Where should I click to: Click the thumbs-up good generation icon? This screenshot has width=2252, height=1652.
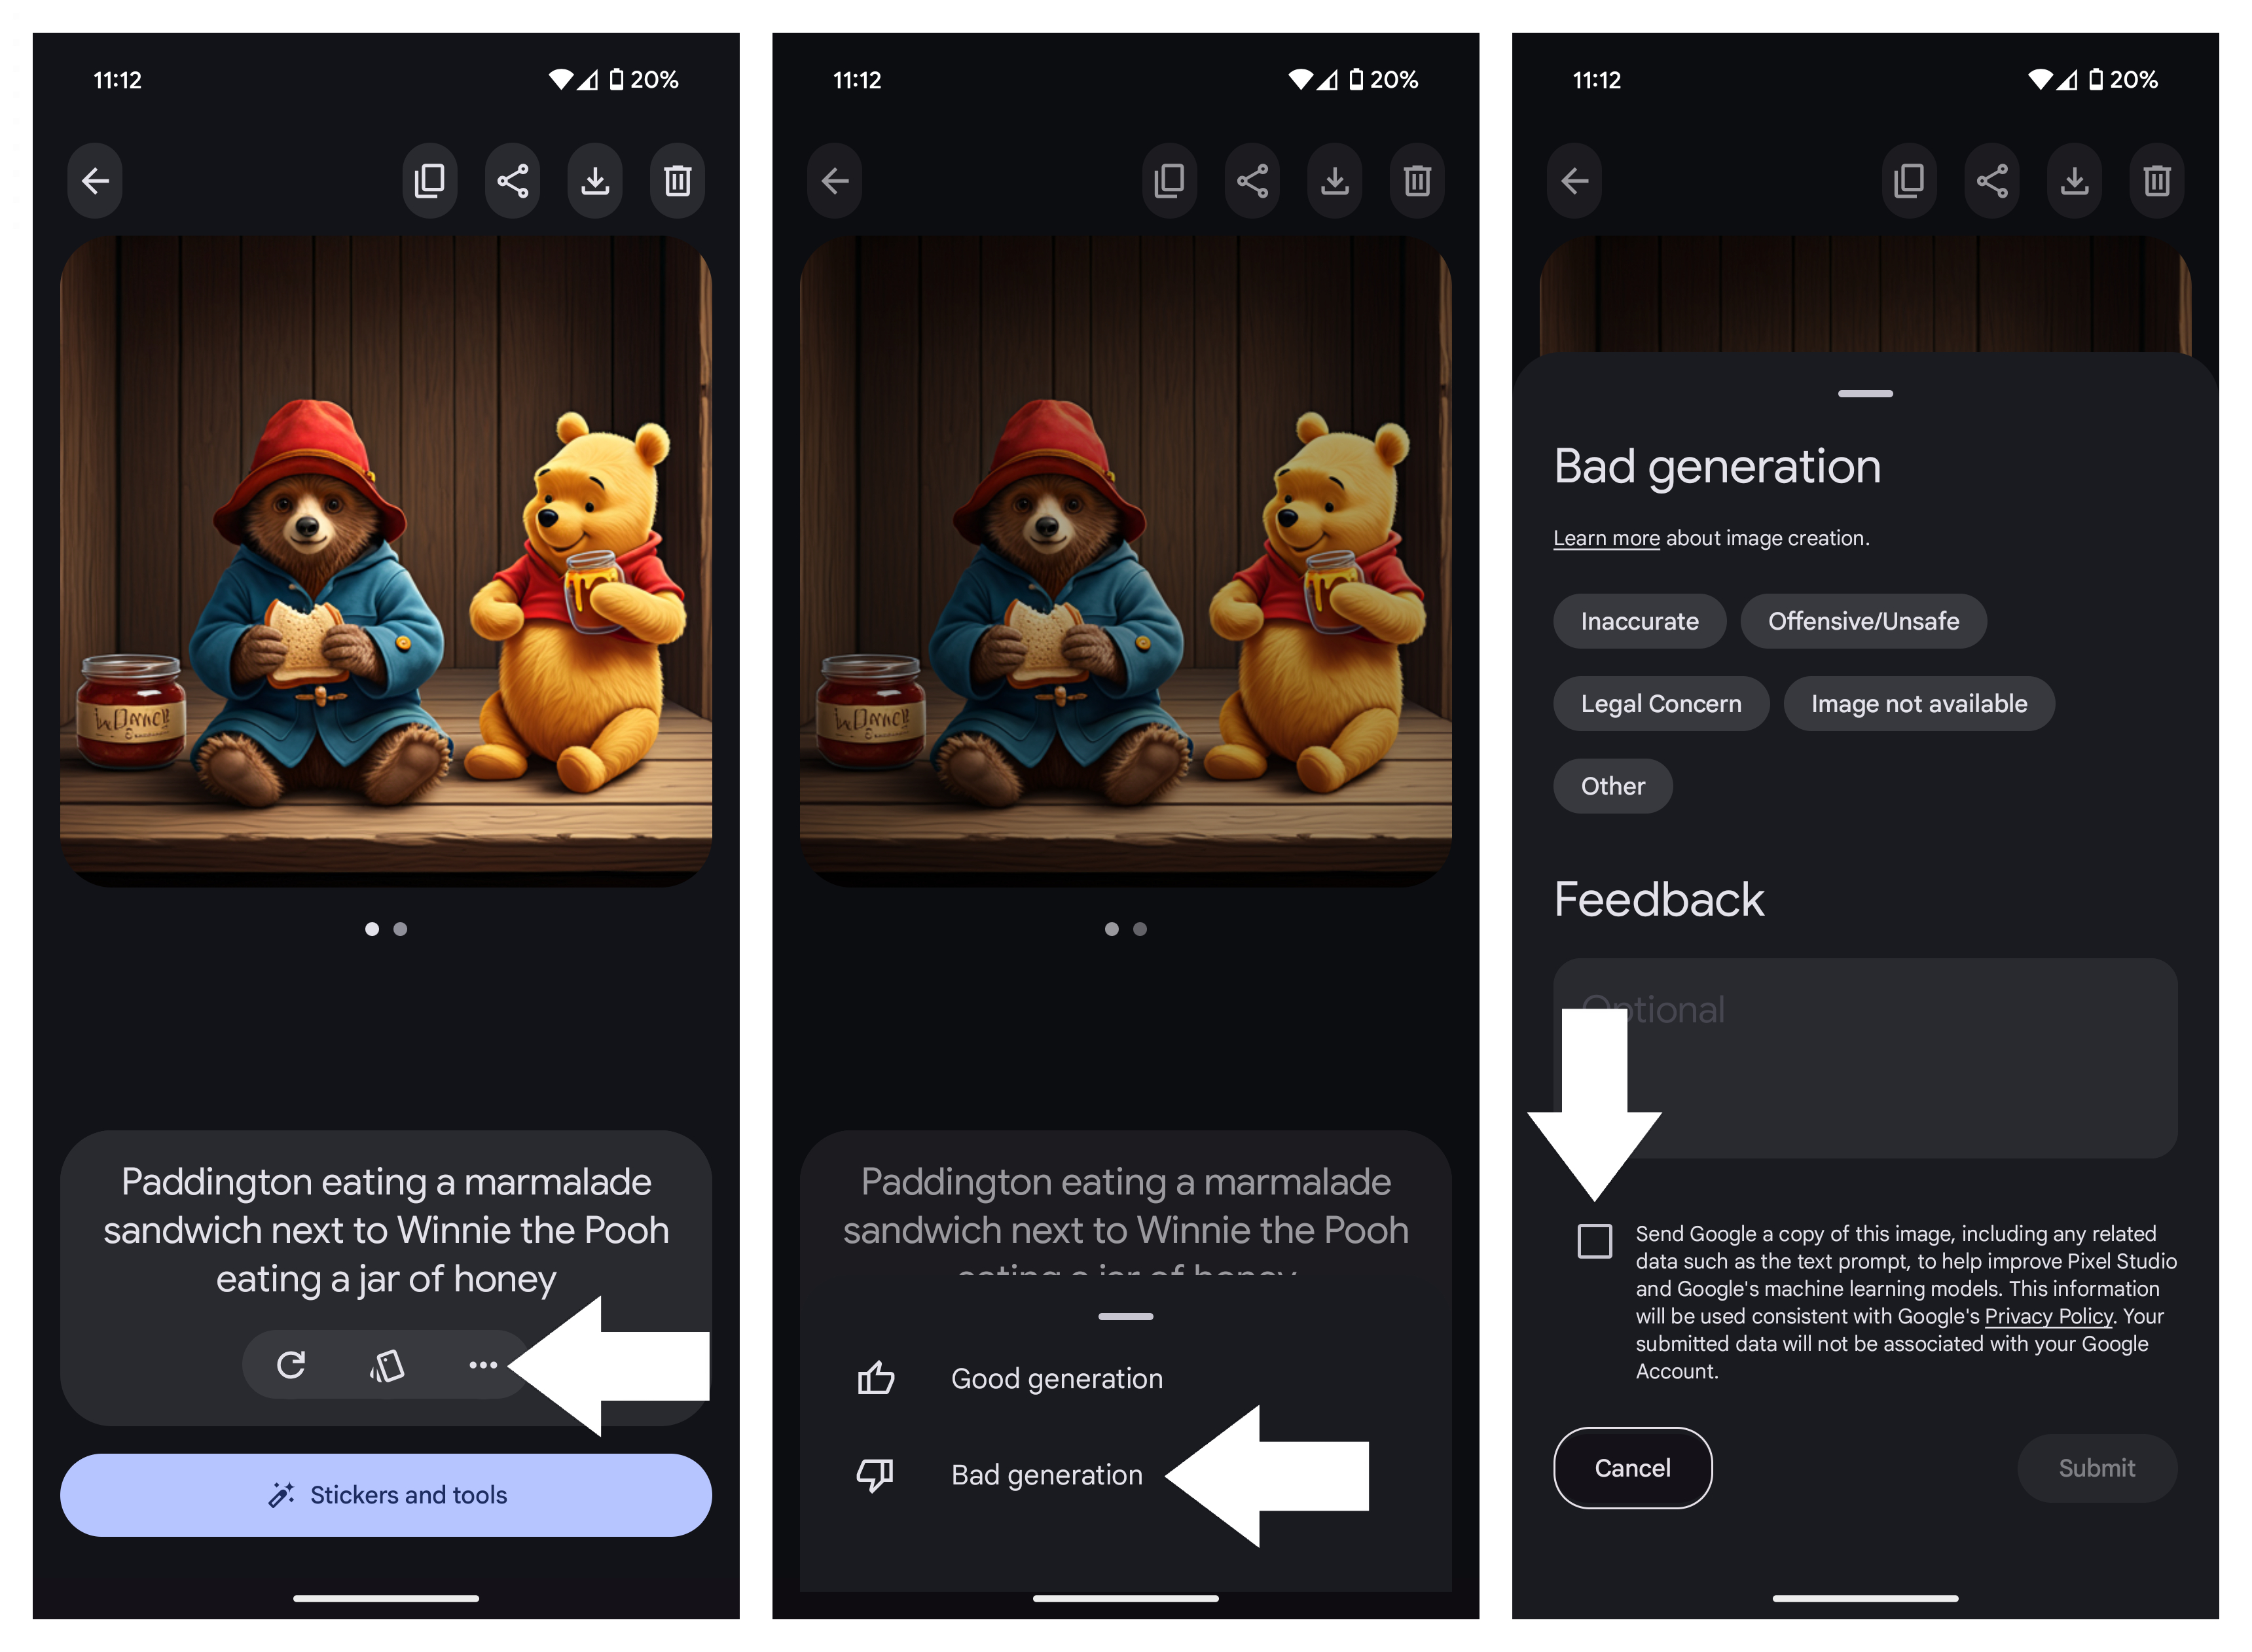(x=876, y=1378)
